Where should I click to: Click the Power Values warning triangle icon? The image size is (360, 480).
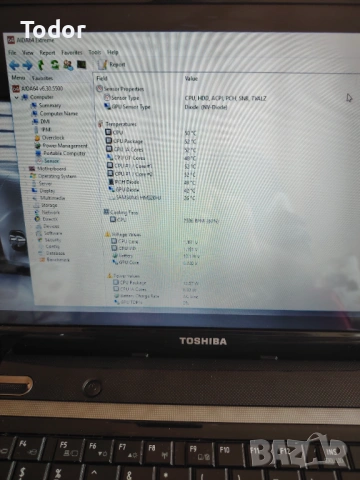pos(109,276)
